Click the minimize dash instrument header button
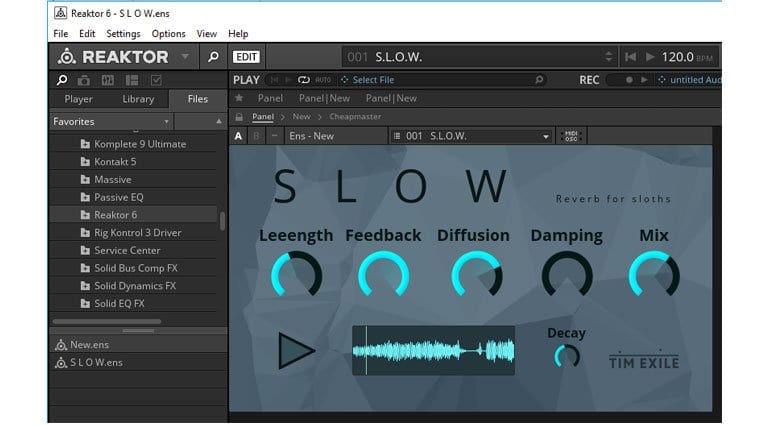Viewport: 770px width, 425px height. pos(275,136)
